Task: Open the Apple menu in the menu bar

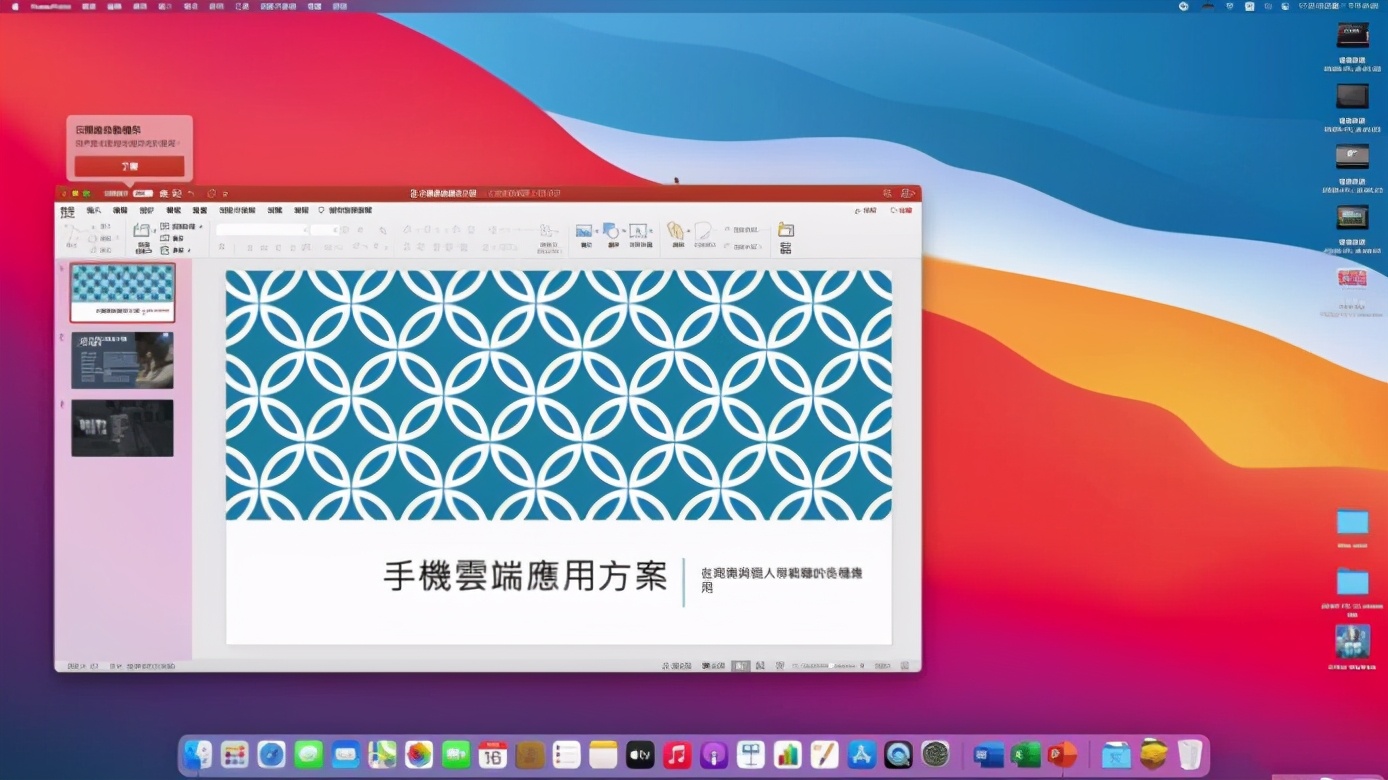Action: pyautogui.click(x=12, y=6)
